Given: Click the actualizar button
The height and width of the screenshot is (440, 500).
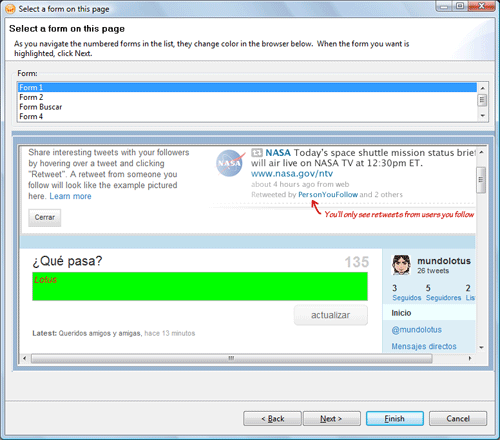Looking at the screenshot, I should (x=331, y=315).
